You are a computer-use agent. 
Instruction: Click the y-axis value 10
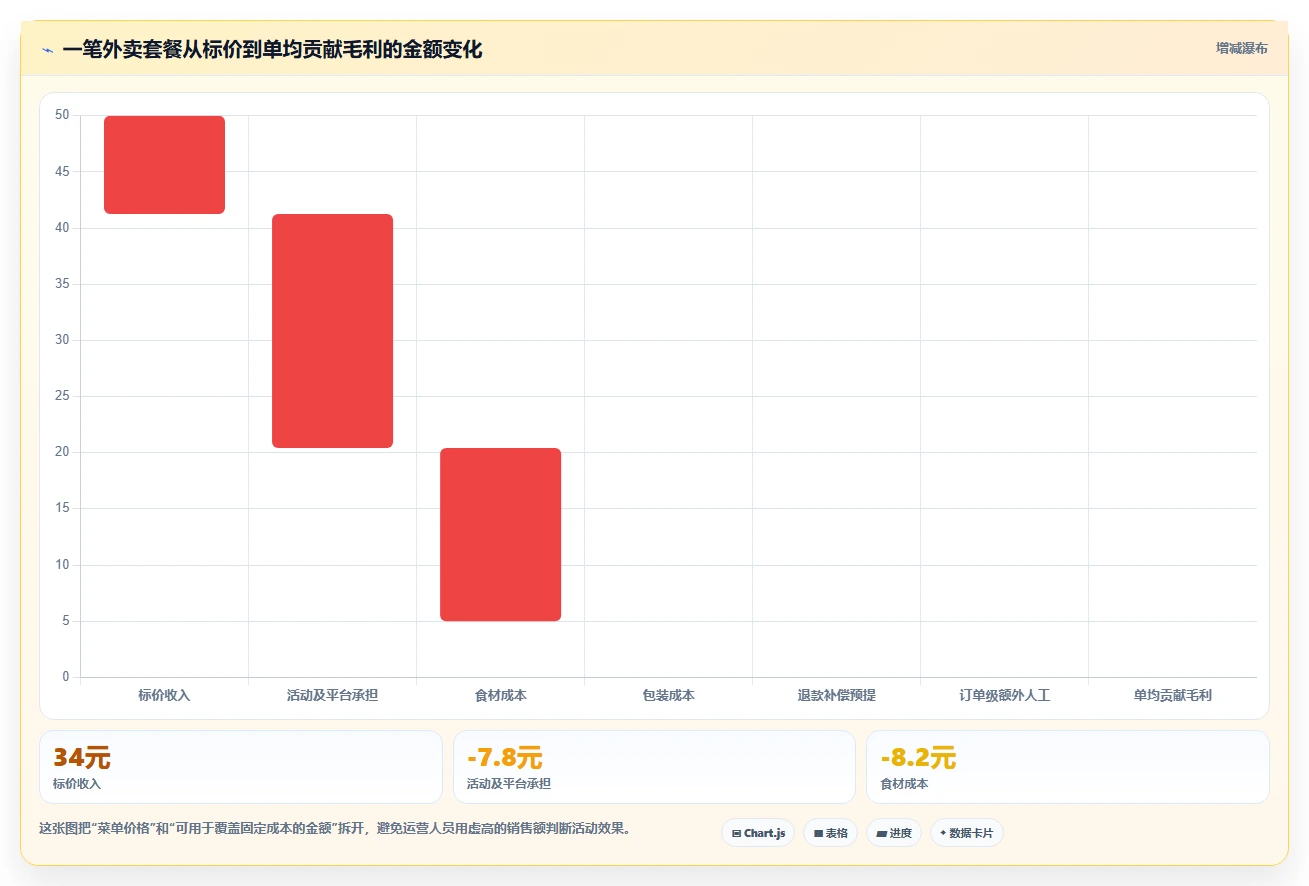click(62, 565)
